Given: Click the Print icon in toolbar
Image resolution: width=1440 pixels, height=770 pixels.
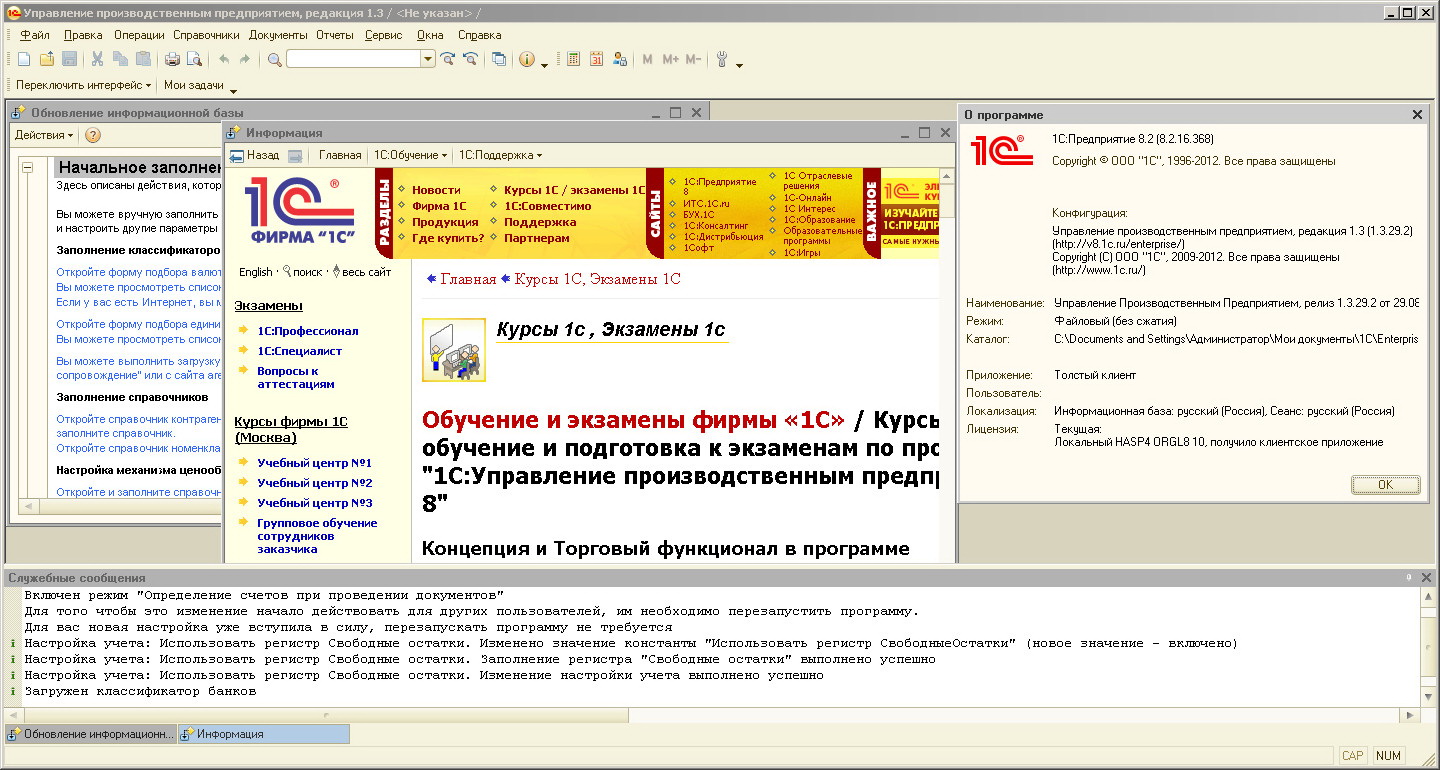Looking at the screenshot, I should [172, 60].
